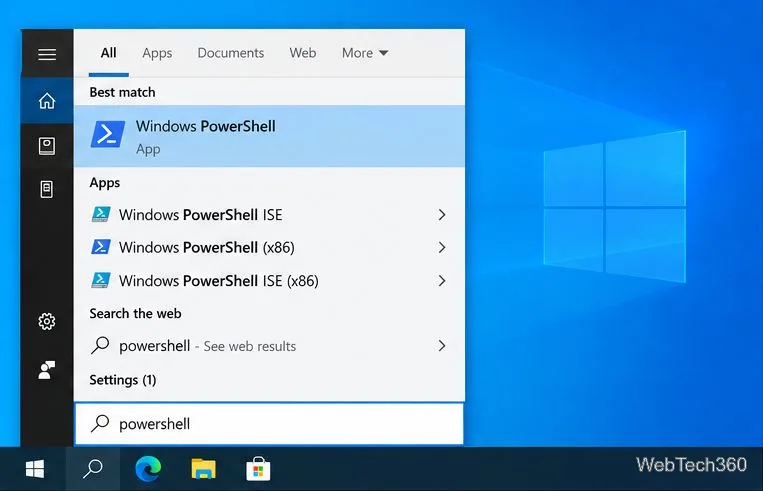Click the Windows PowerShell (x86) icon

101,247
